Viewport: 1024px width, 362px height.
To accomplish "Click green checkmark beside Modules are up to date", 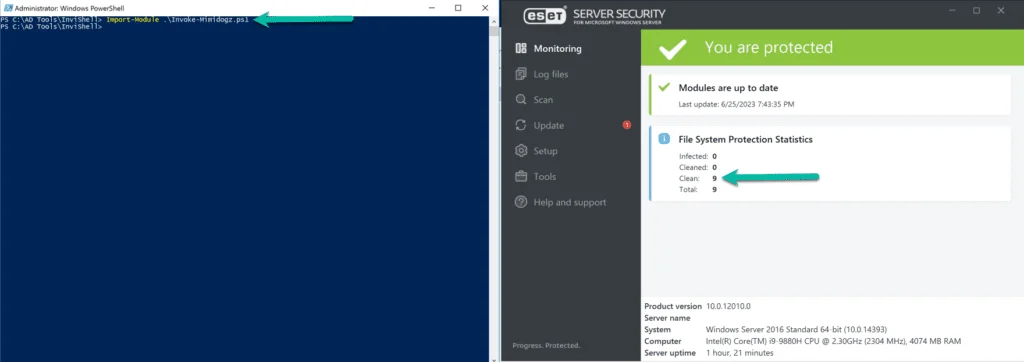I will [x=664, y=87].
